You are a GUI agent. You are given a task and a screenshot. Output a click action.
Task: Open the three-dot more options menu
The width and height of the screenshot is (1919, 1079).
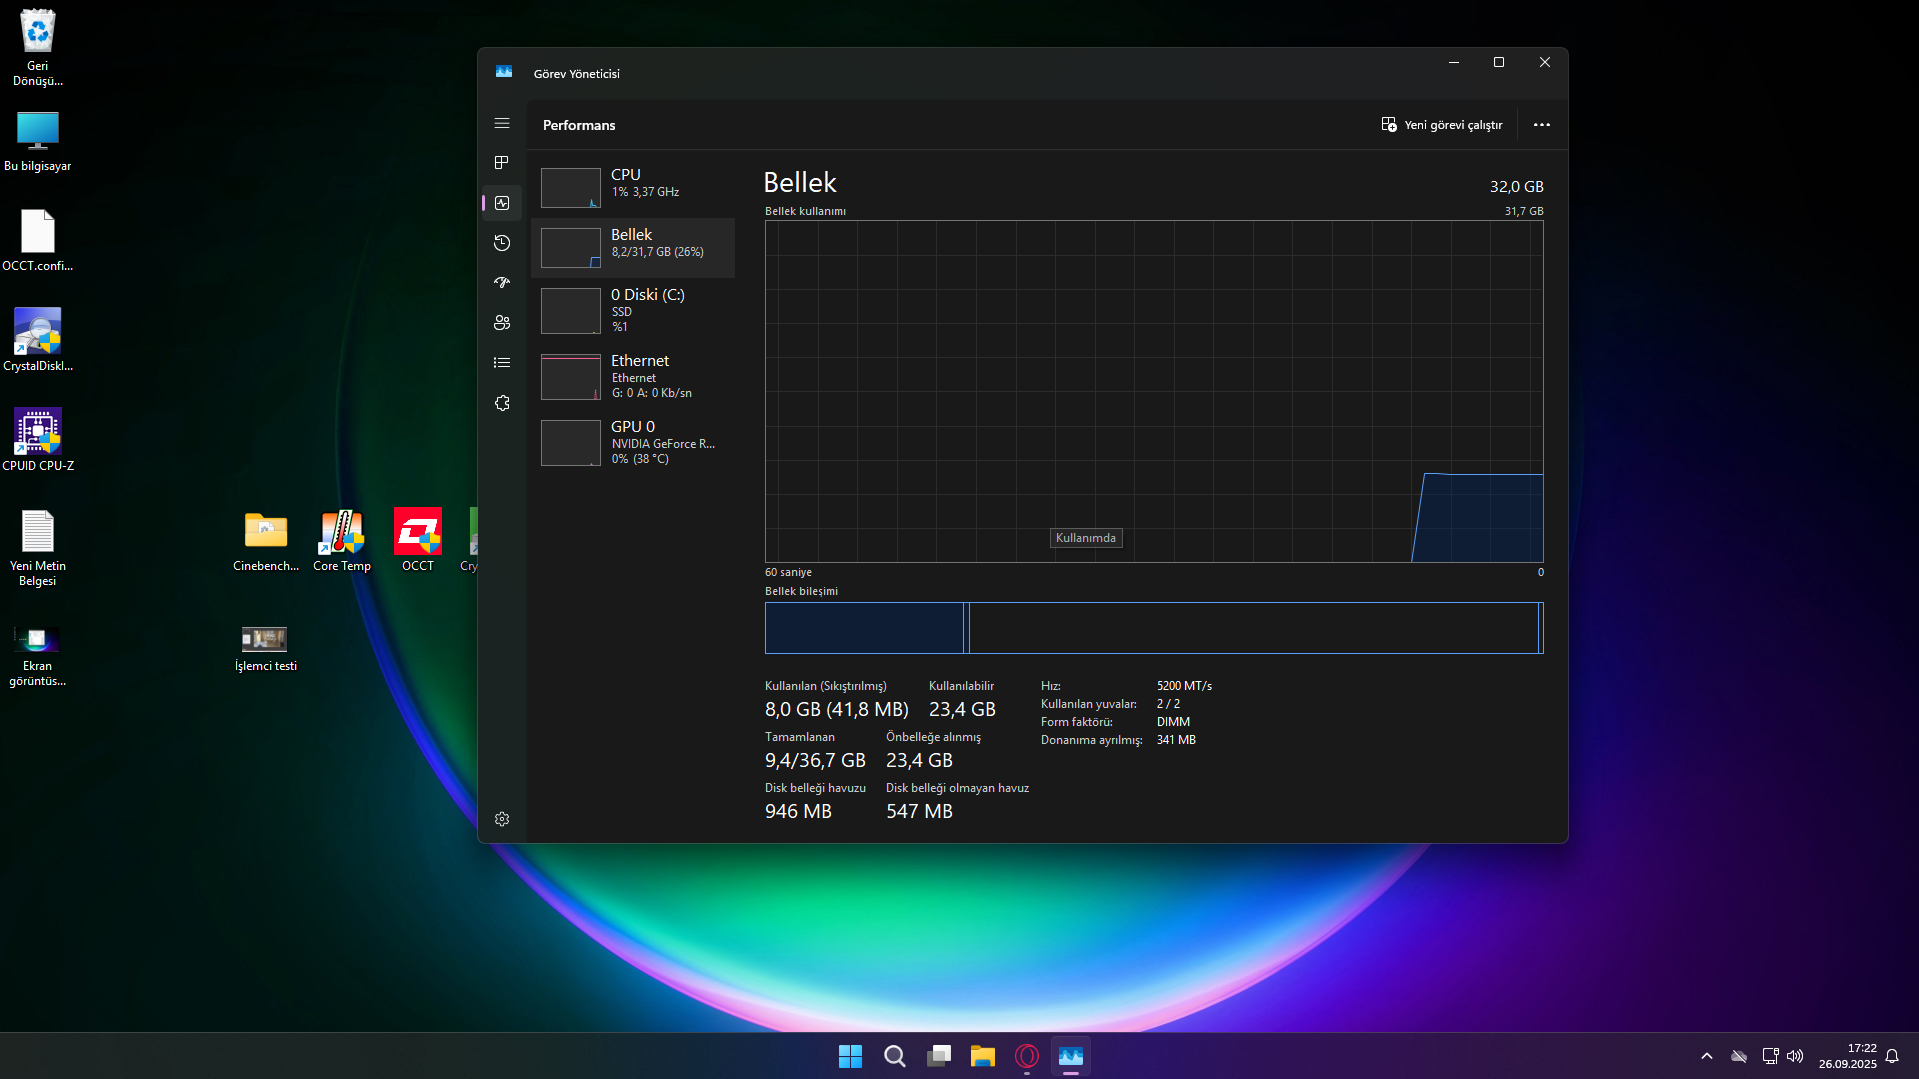(1542, 125)
